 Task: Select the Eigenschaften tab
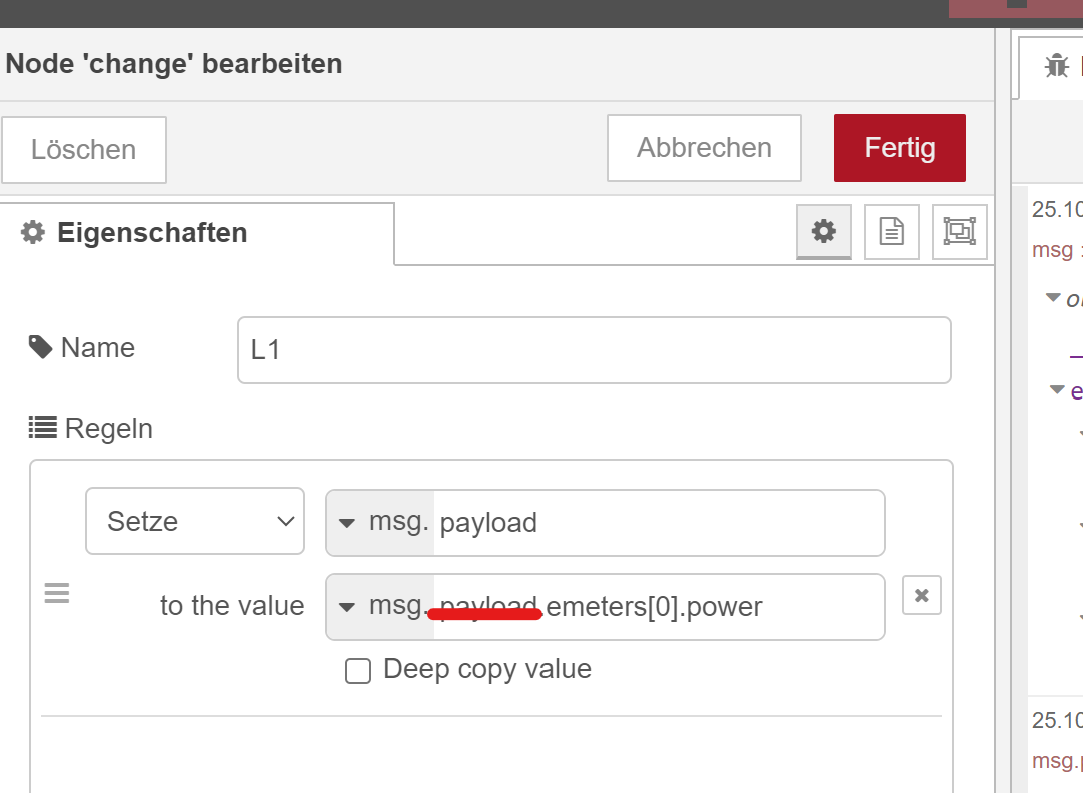pos(196,233)
